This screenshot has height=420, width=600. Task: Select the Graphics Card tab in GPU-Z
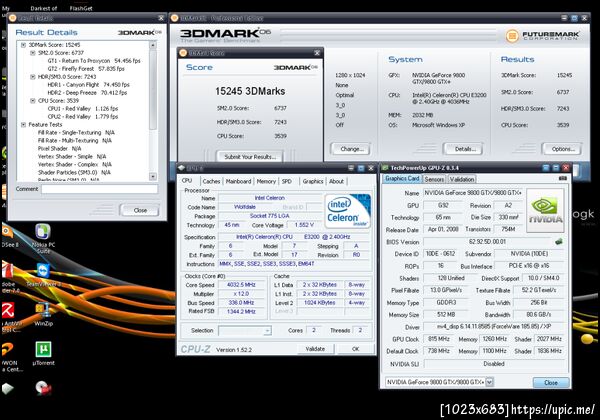(402, 179)
